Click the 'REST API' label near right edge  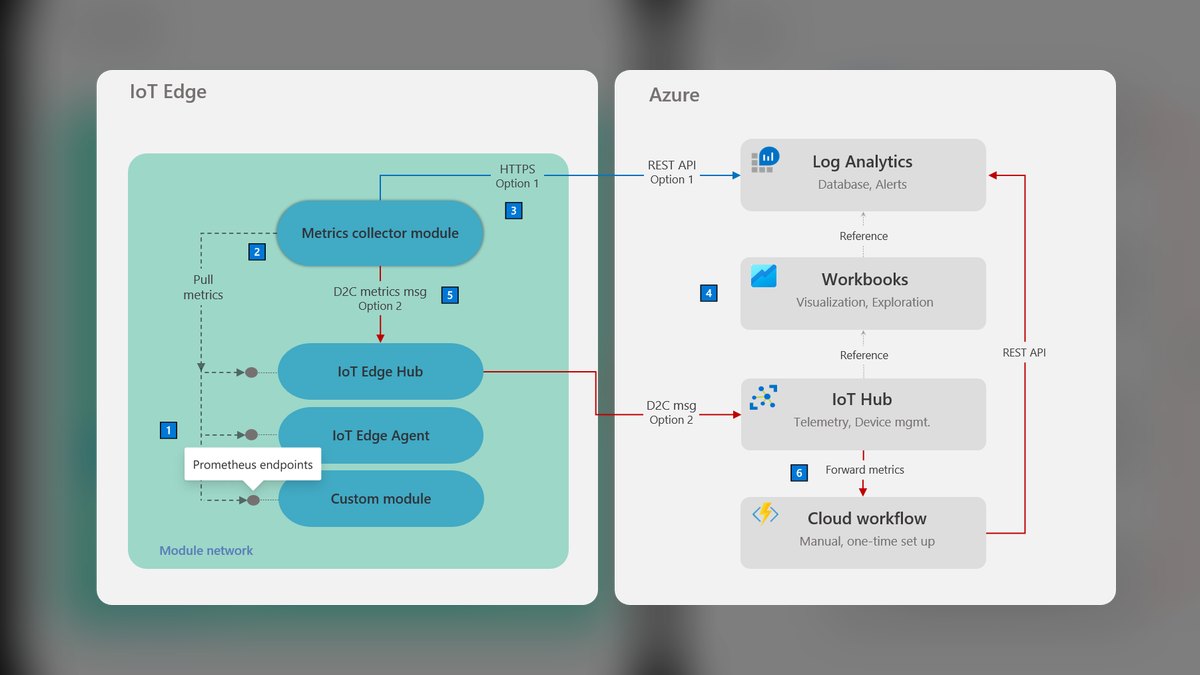coord(1024,353)
